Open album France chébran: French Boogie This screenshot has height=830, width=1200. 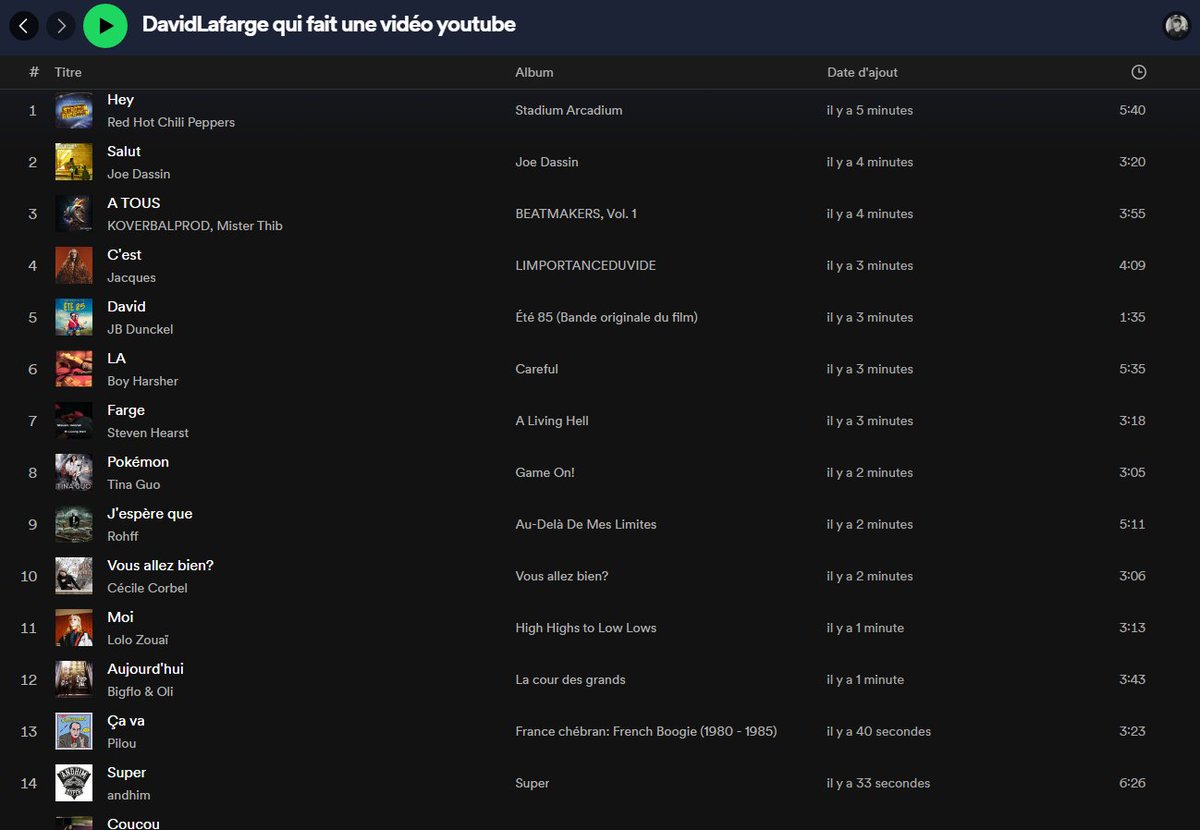click(646, 731)
